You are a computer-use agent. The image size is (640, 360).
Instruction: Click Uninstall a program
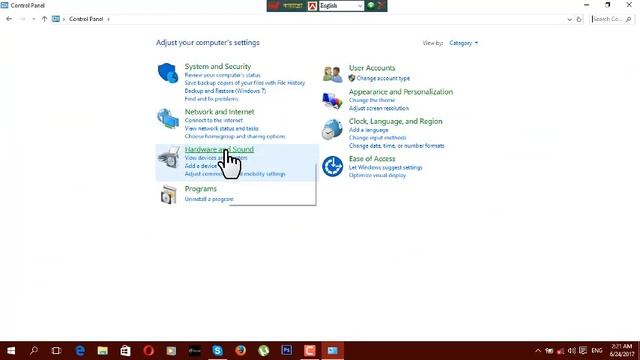[209, 199]
